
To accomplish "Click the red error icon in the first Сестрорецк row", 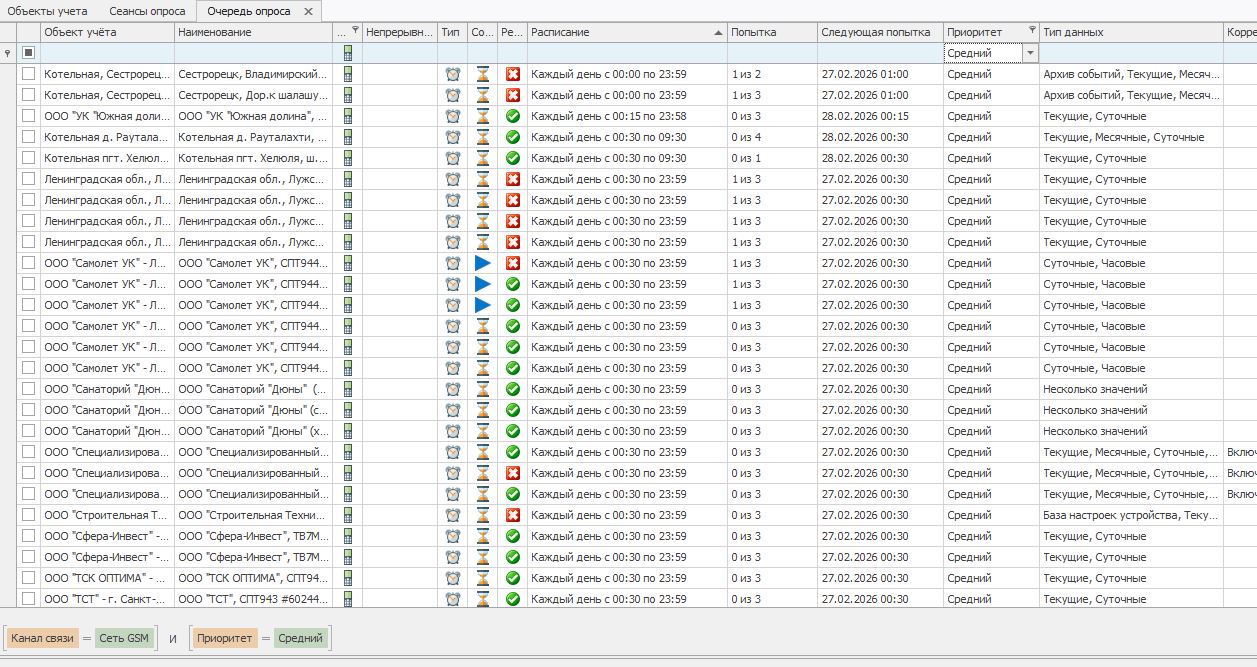I will coord(513,74).
